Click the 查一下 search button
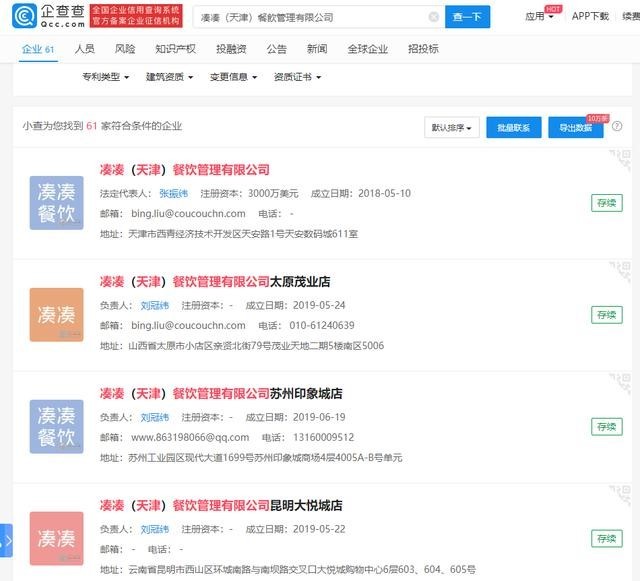This screenshot has height=581, width=640. point(467,17)
